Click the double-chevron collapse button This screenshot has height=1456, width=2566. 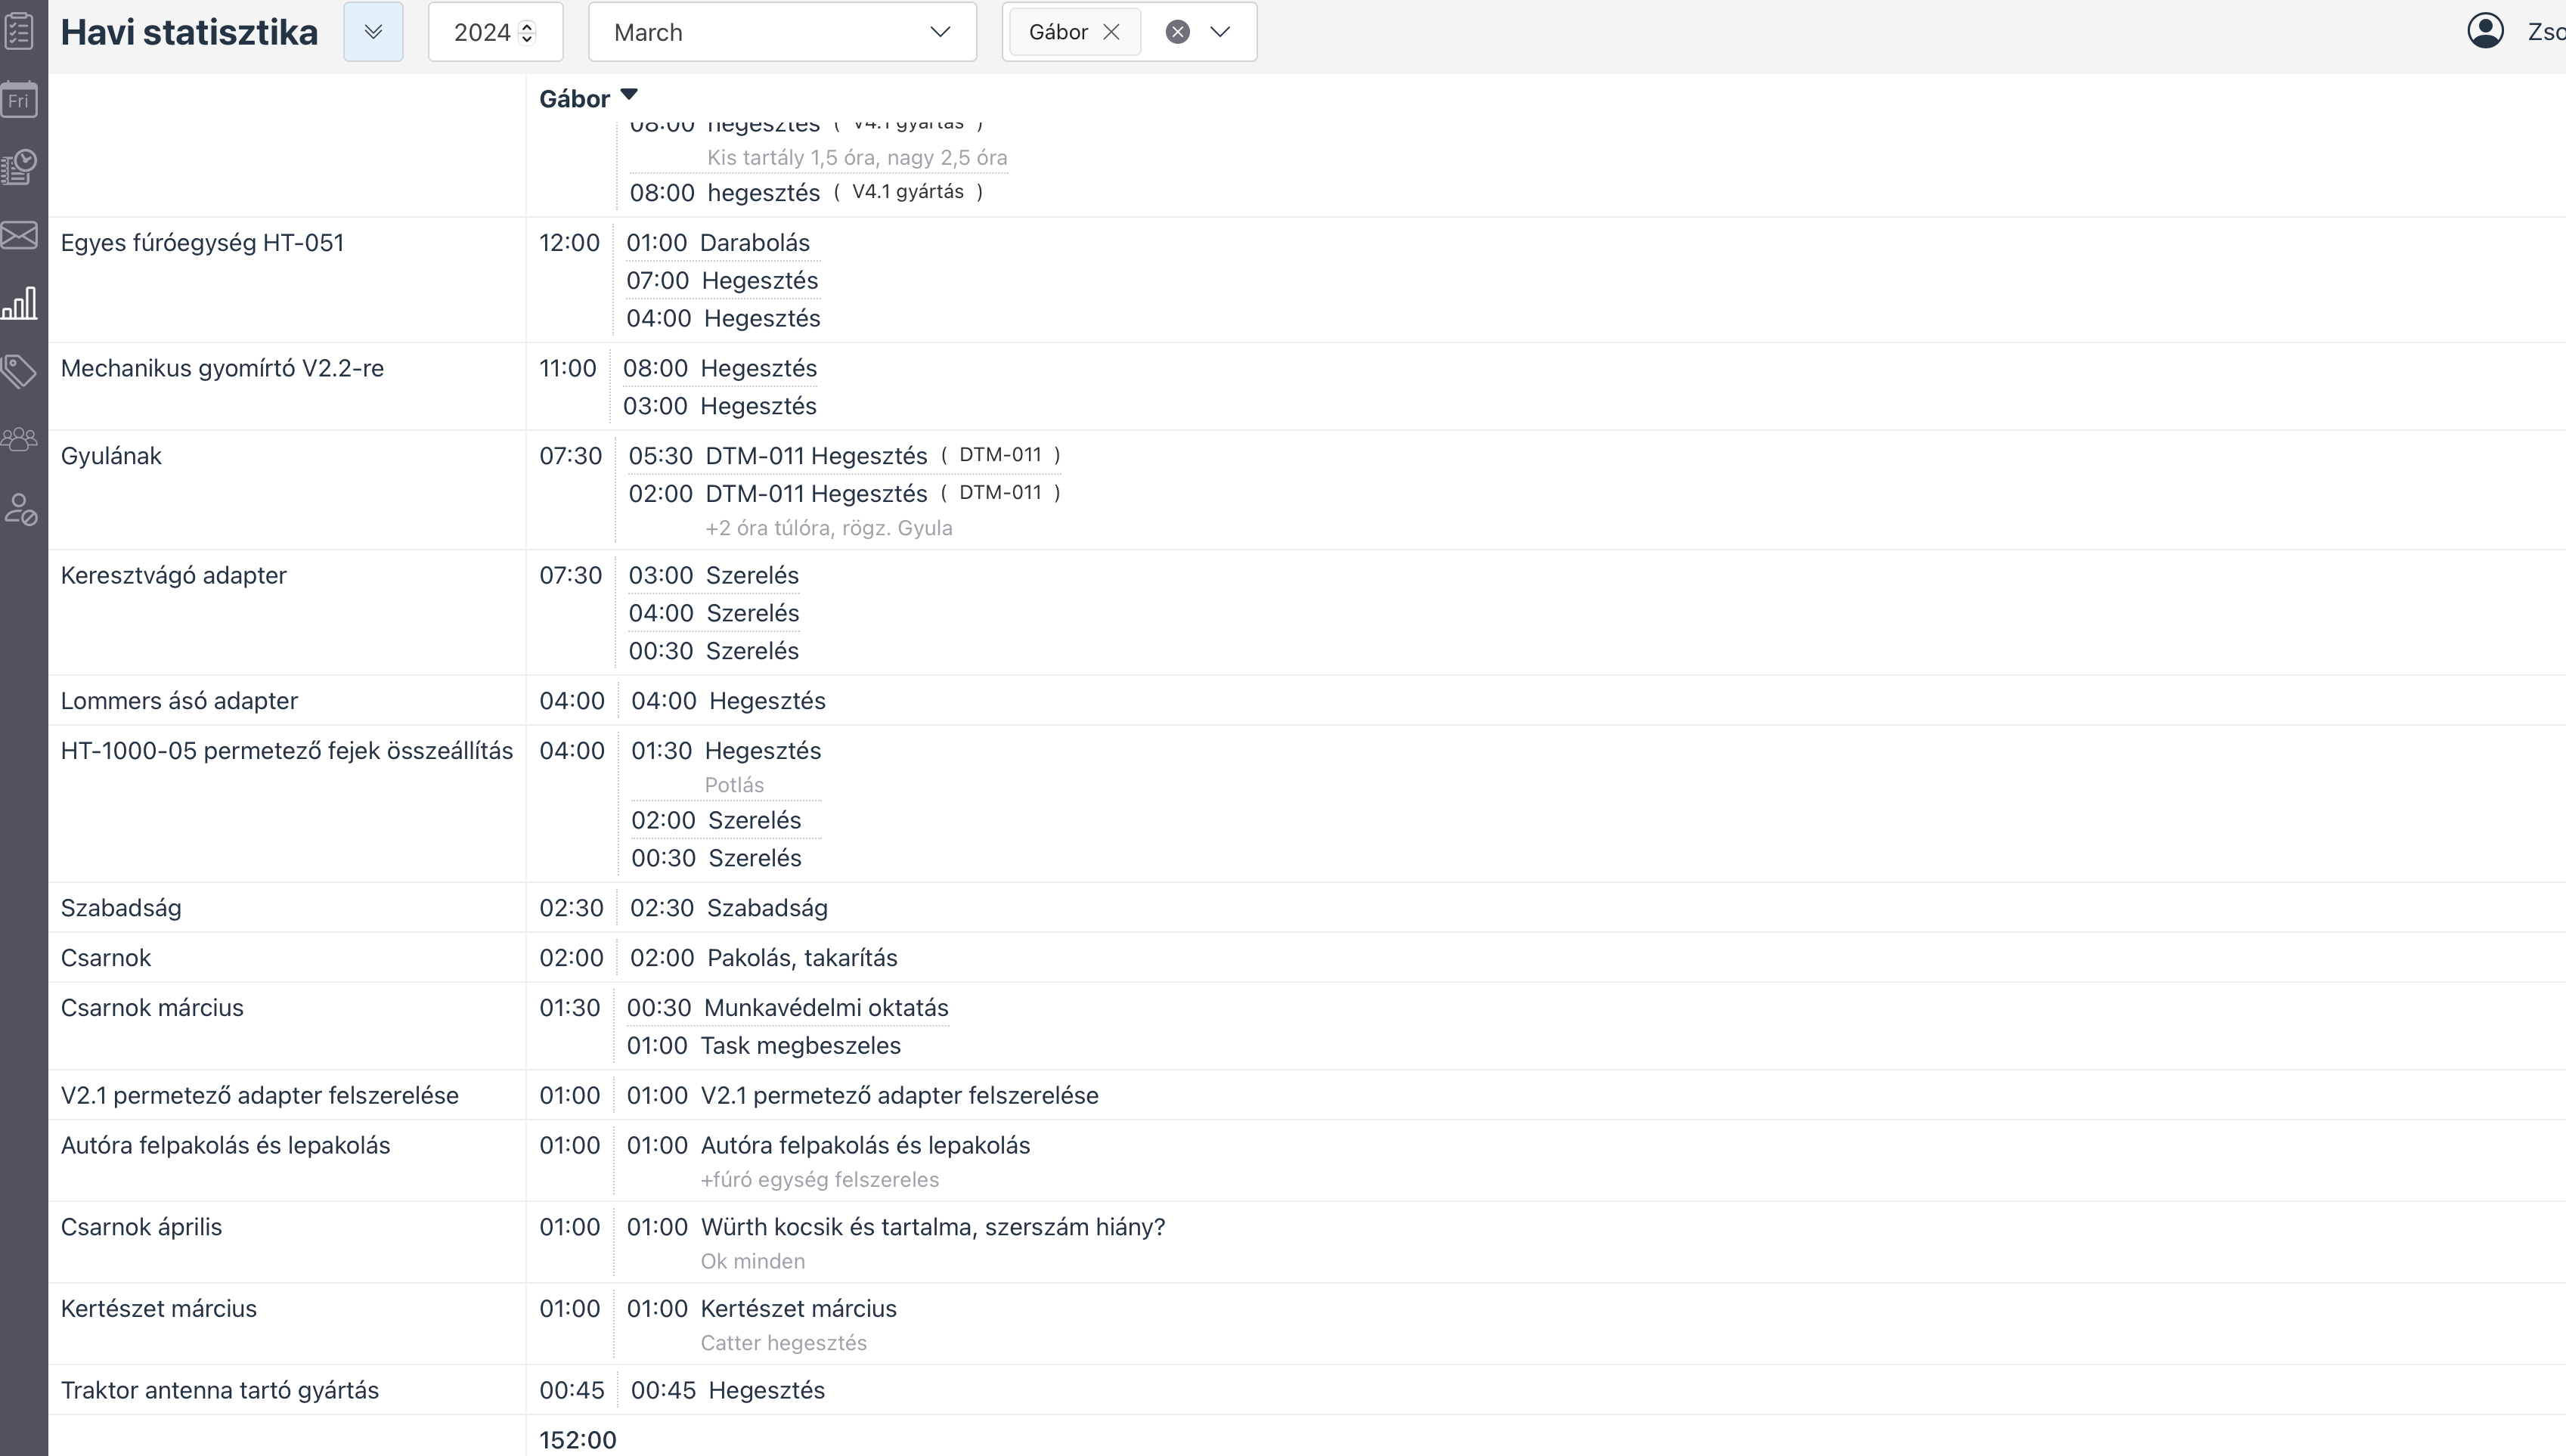tap(373, 32)
